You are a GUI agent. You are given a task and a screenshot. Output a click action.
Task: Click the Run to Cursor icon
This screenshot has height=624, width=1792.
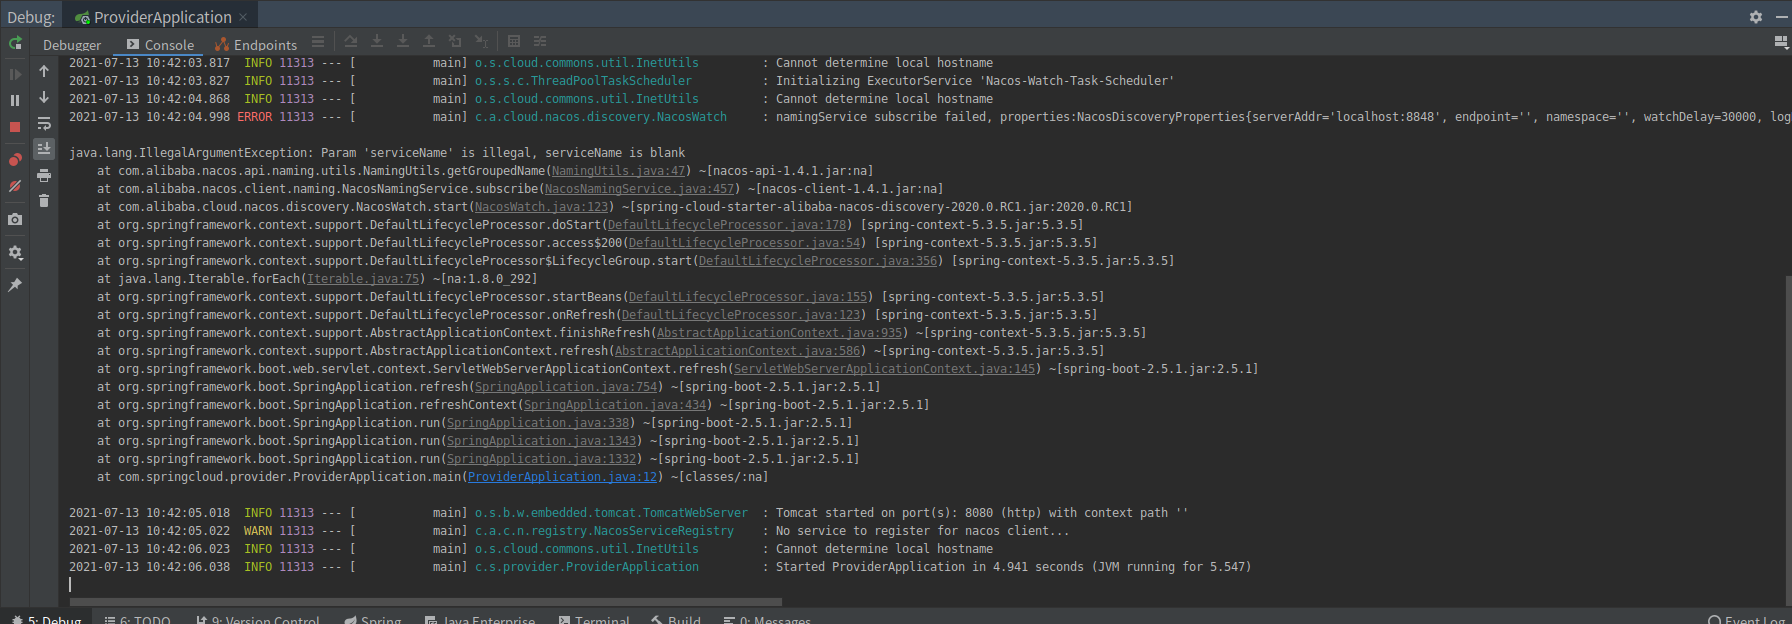[481, 42]
